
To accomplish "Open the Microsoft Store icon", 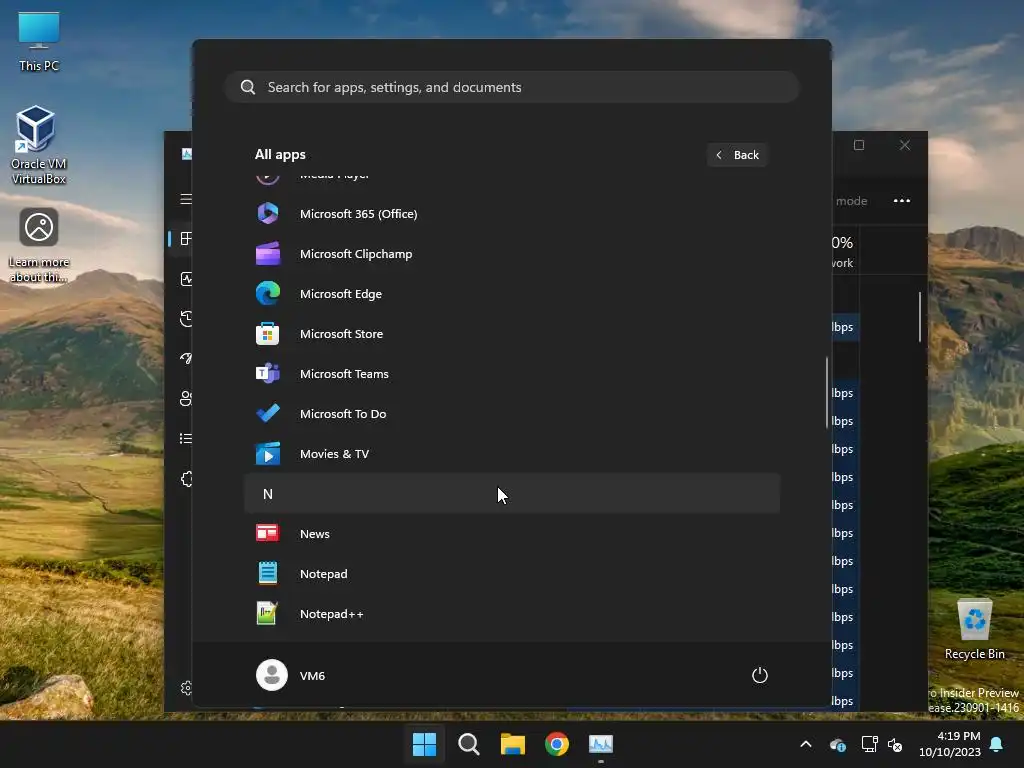I will [268, 334].
